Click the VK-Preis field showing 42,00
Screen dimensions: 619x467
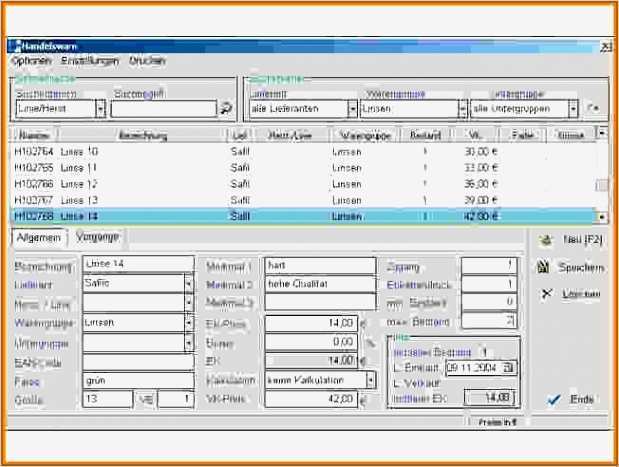[311, 399]
